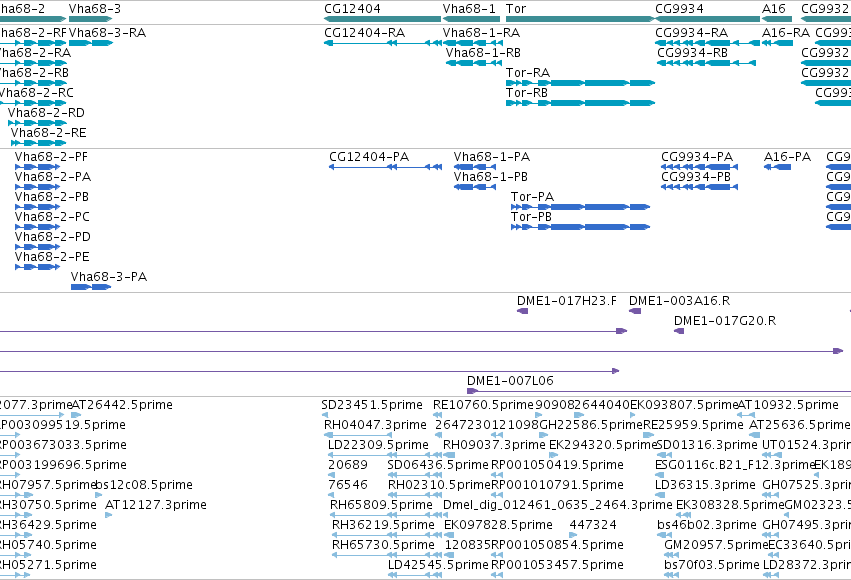This screenshot has height=580, width=851.
Task: Click EST SD23451.5prime
Action: [372, 405]
